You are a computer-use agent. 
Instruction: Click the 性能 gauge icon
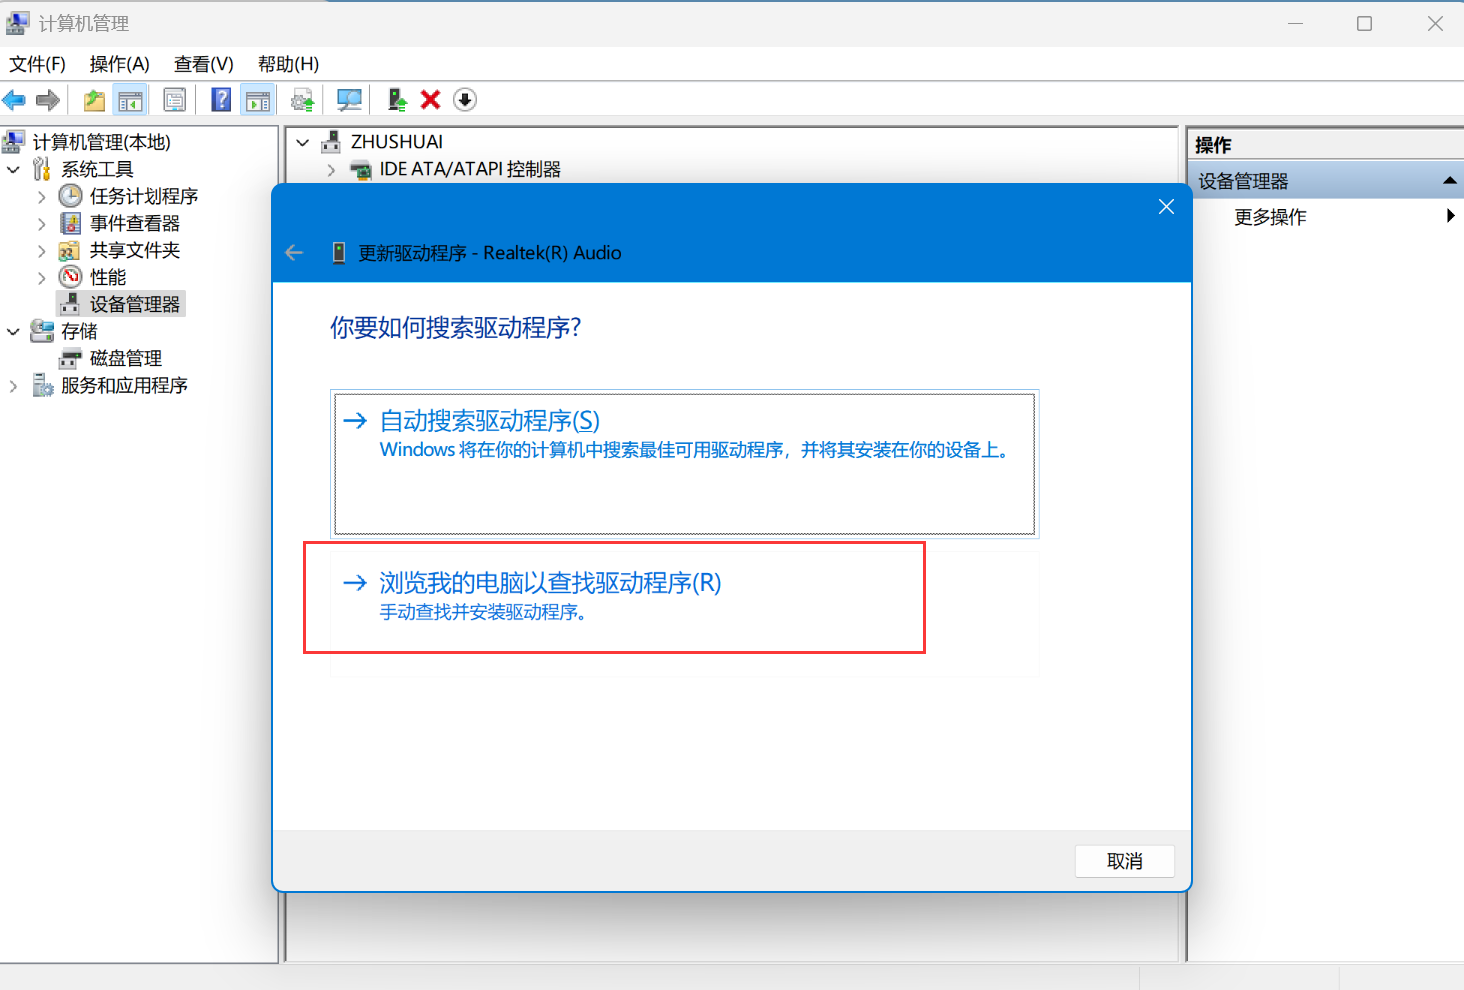(71, 277)
